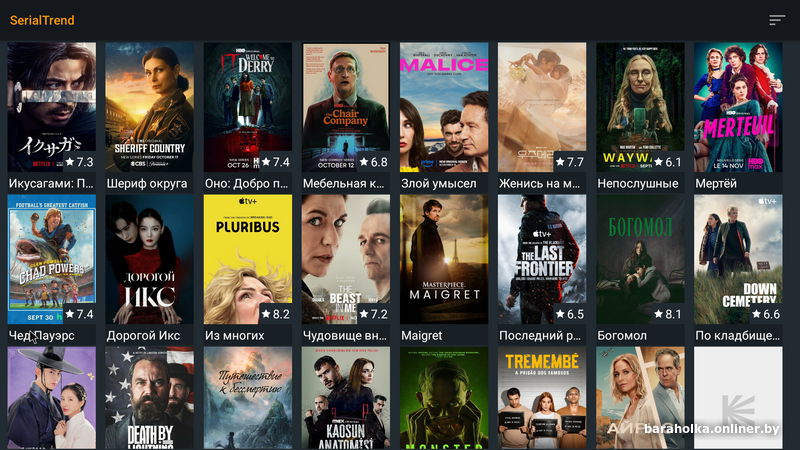Open The Beast in Me poster

[346, 259]
